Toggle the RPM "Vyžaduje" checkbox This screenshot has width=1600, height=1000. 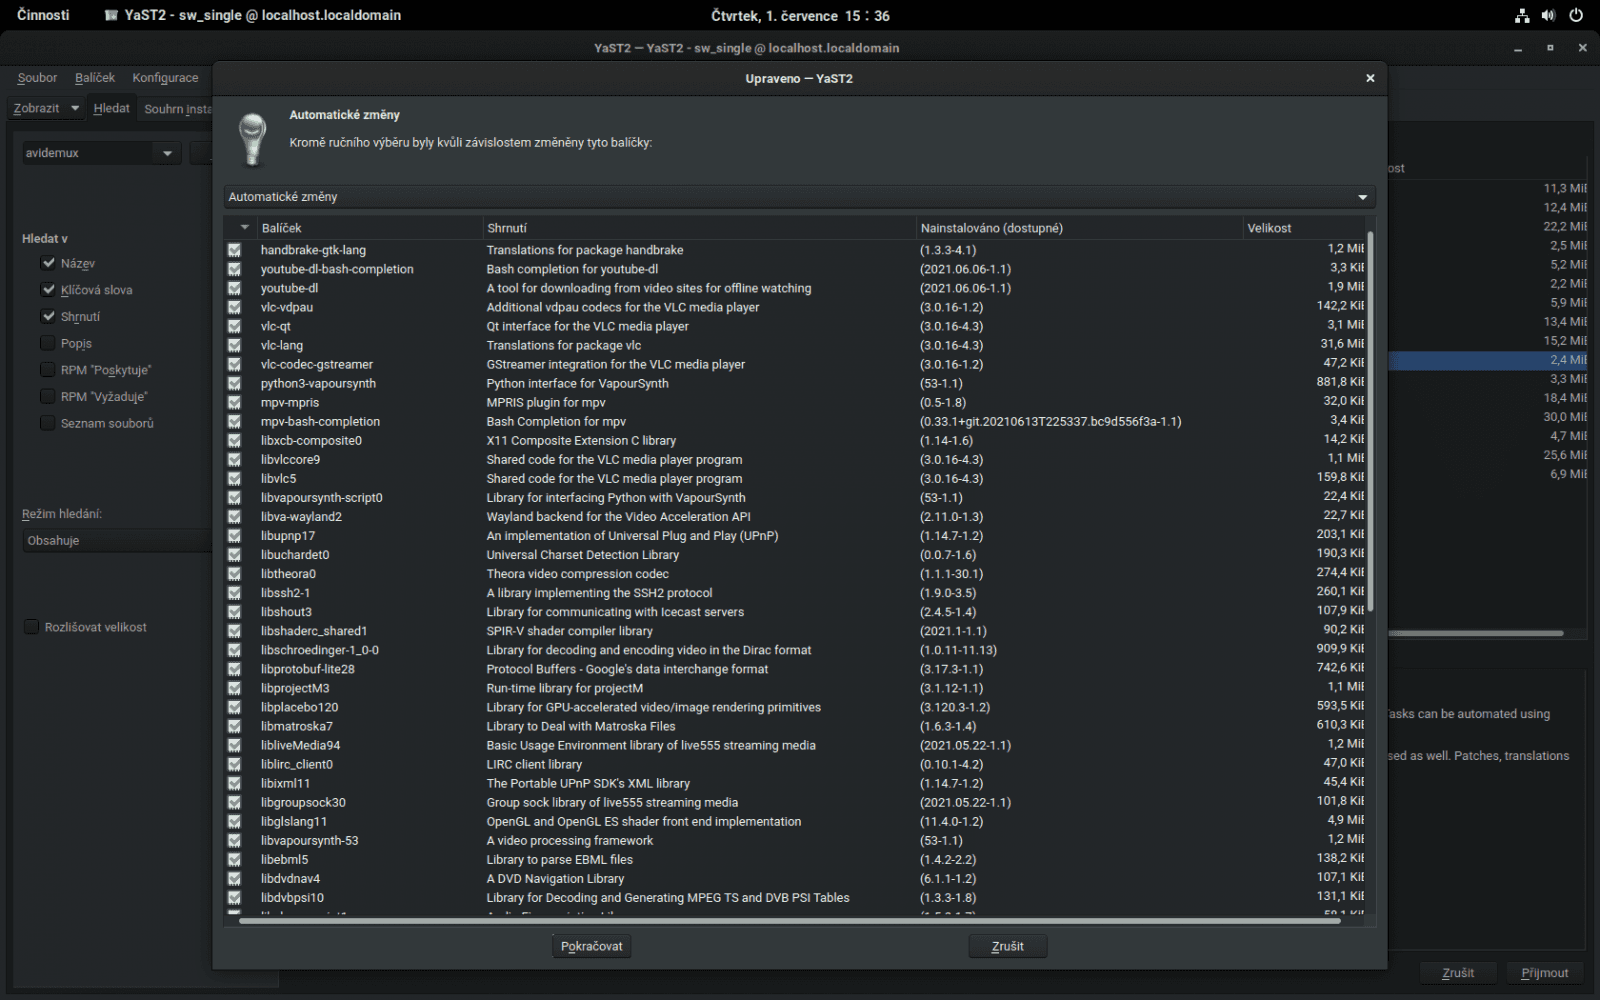(x=47, y=396)
